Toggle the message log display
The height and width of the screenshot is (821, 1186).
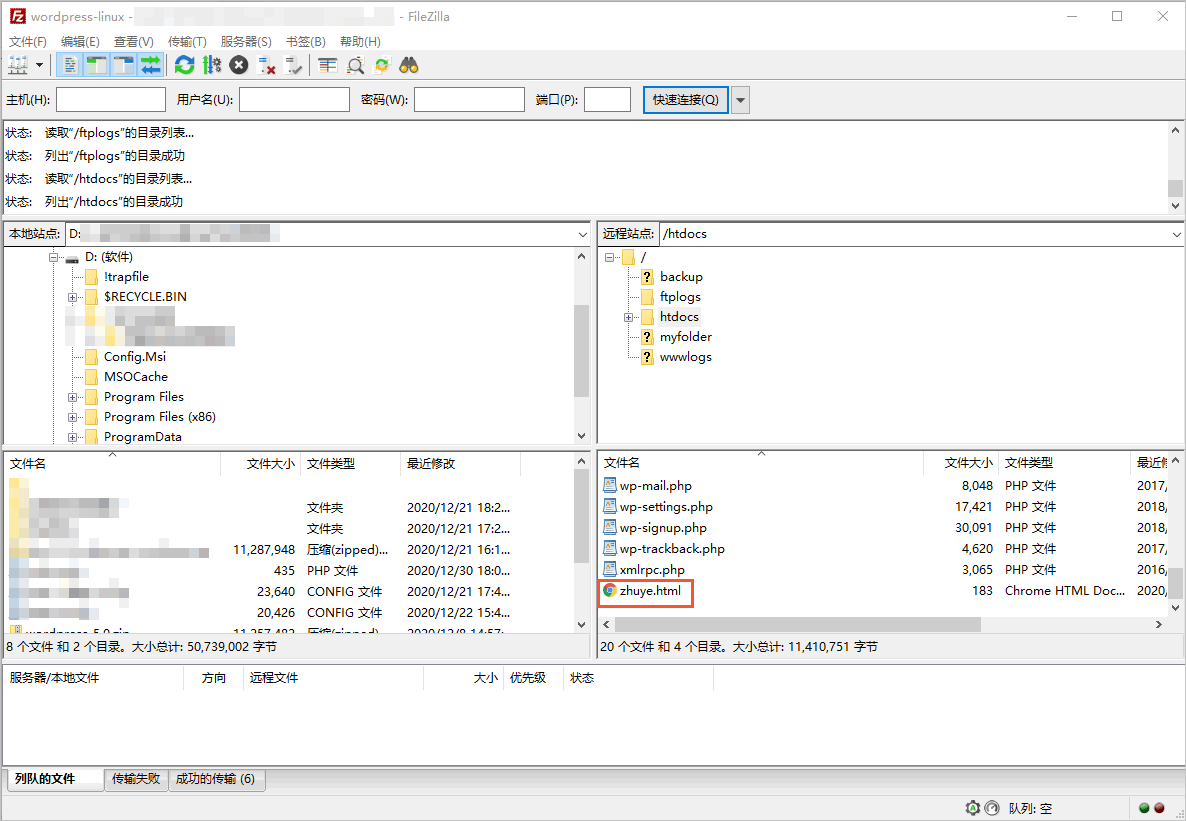[69, 66]
